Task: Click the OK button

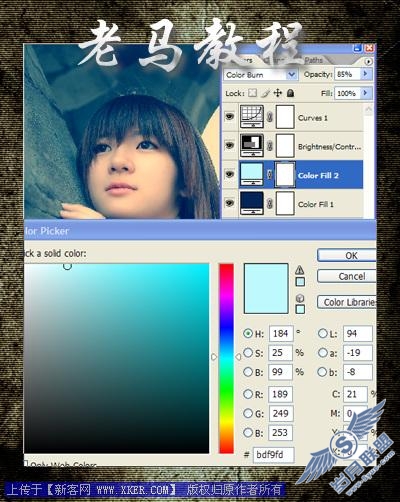Action: click(x=347, y=256)
